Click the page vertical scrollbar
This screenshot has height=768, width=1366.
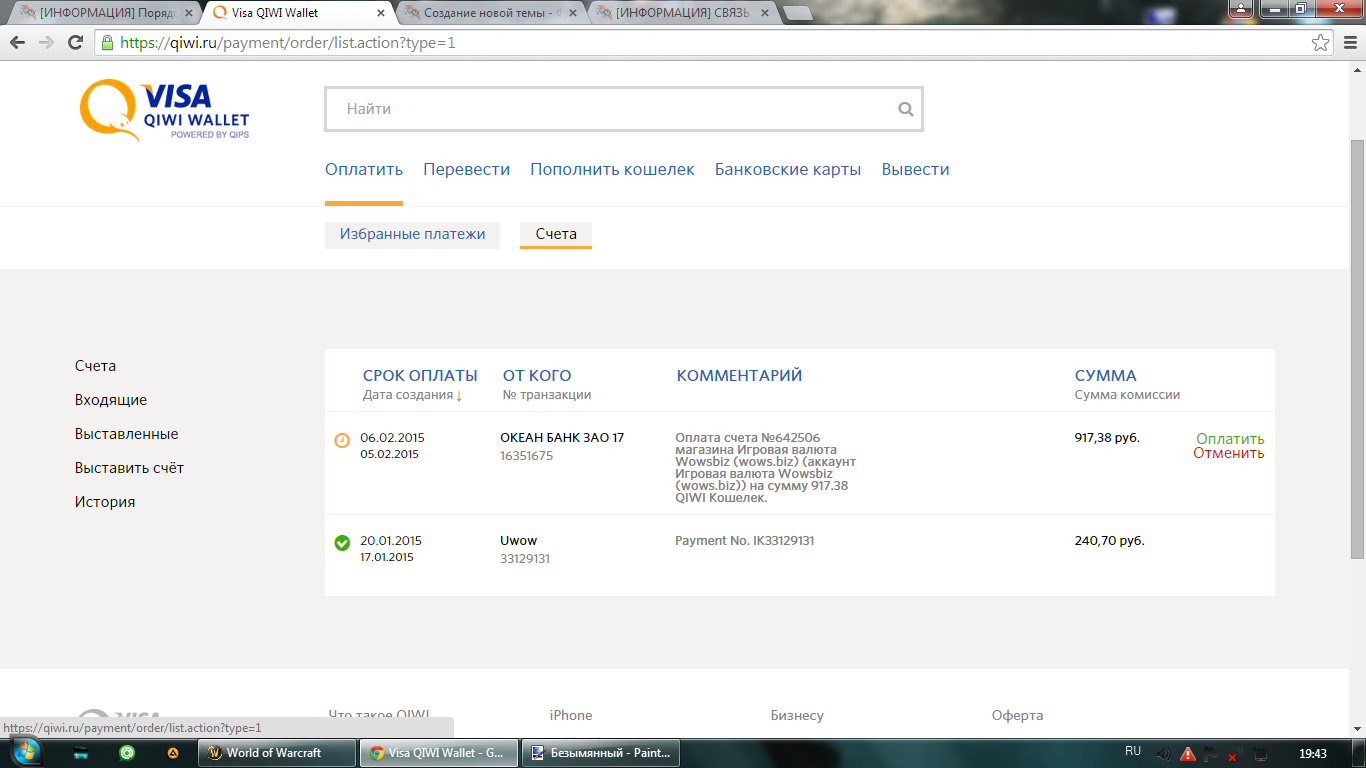point(1357,350)
